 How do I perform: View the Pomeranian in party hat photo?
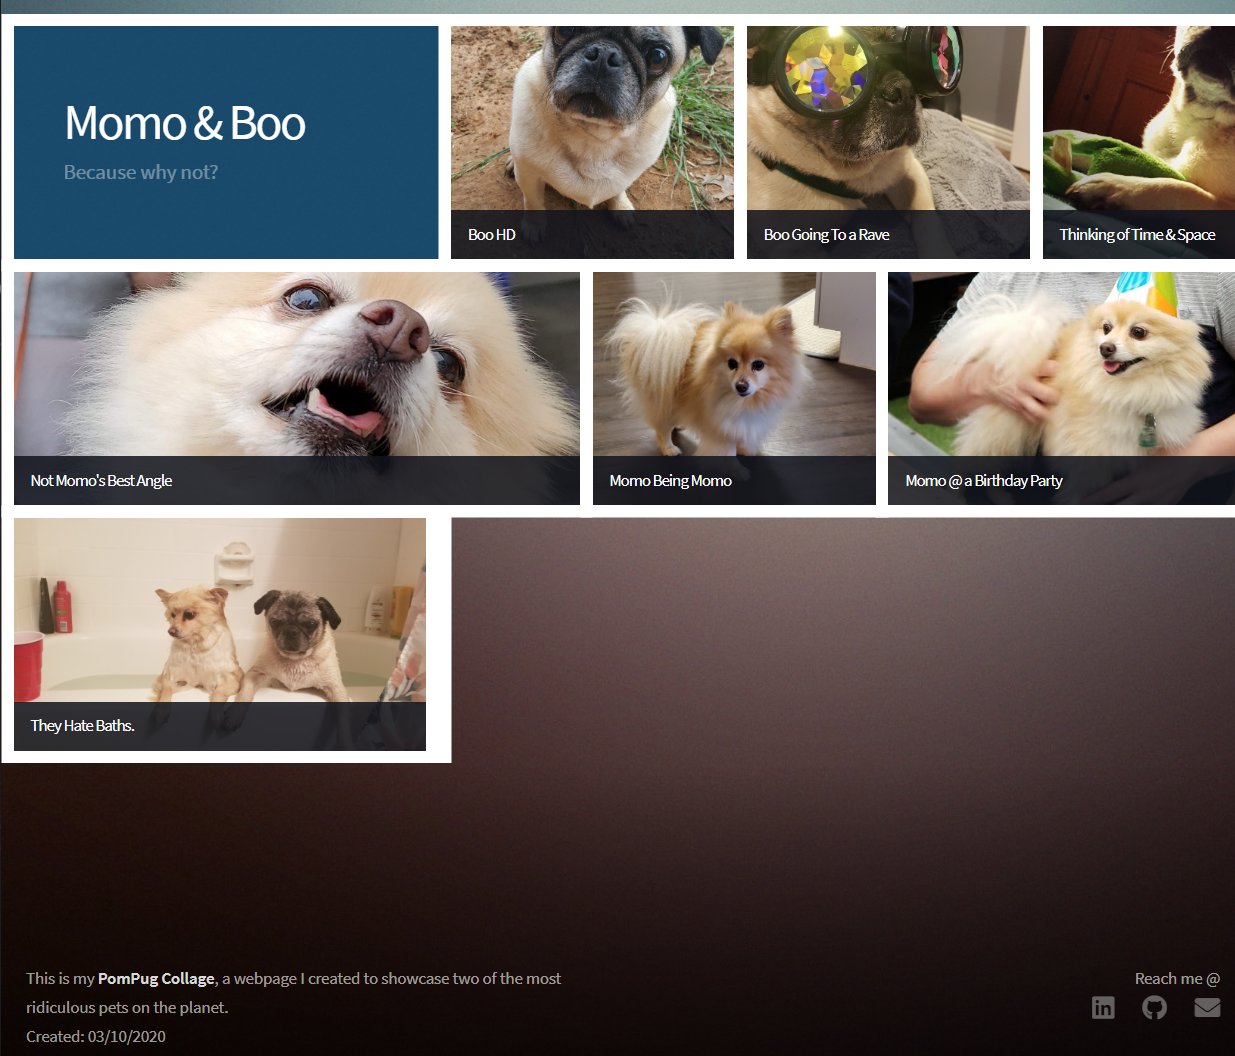tap(1061, 364)
